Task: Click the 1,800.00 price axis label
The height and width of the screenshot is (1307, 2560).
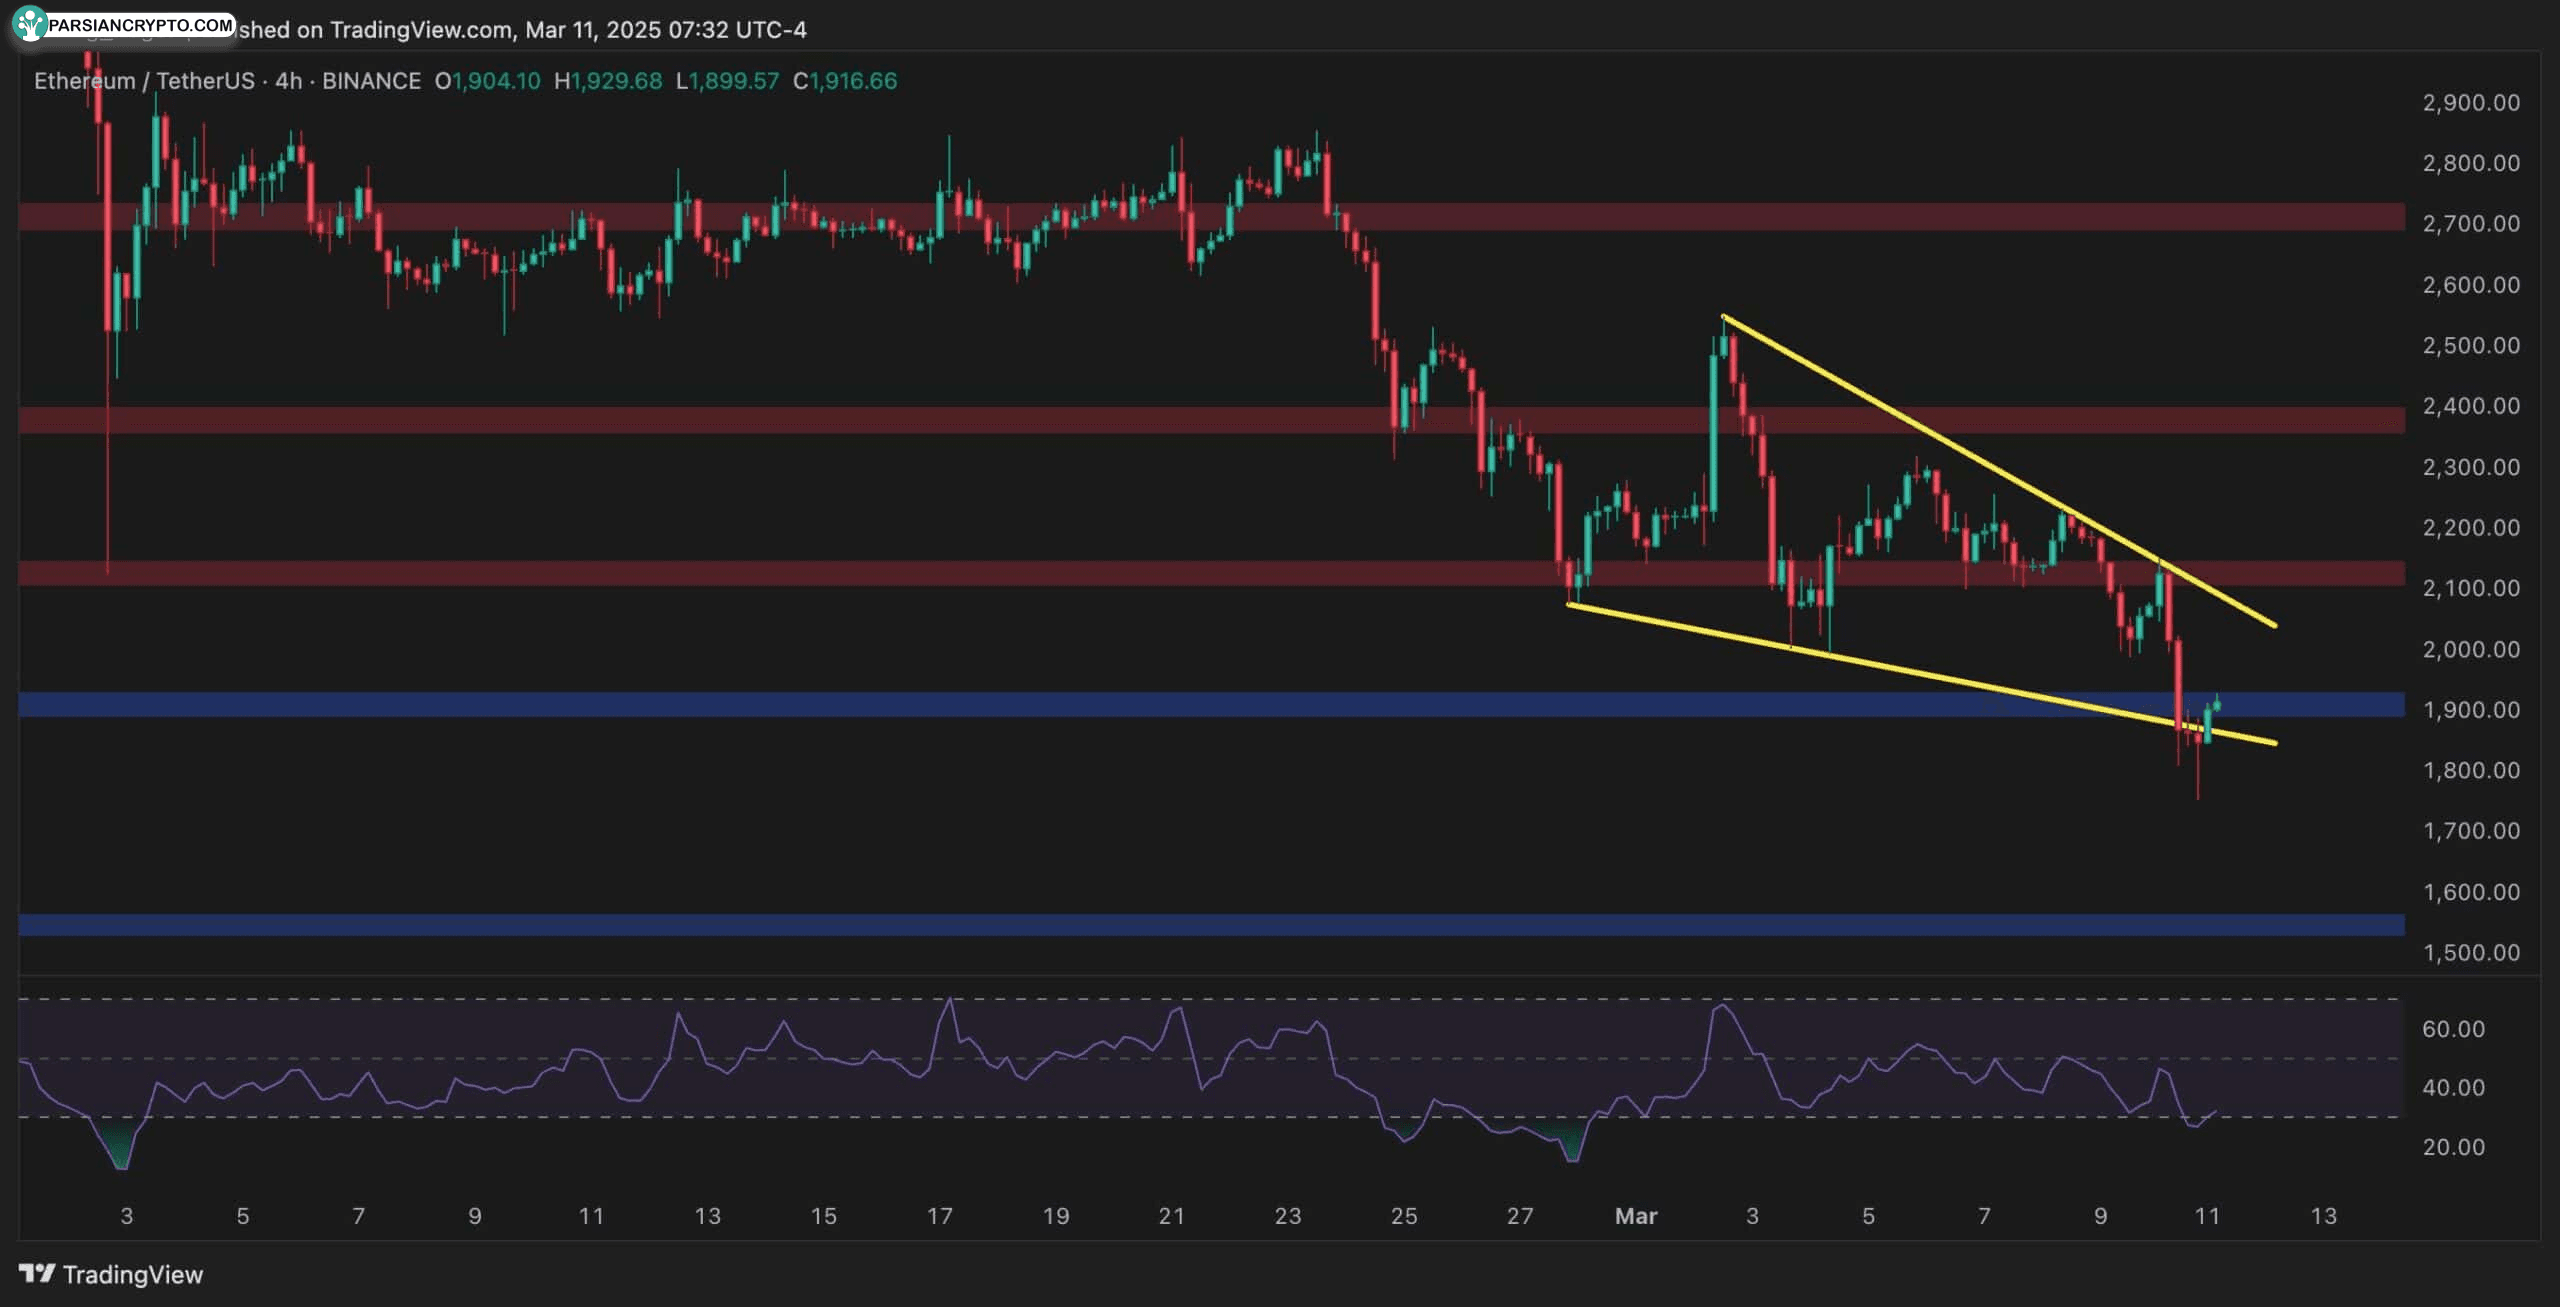Action: pyautogui.click(x=2471, y=770)
